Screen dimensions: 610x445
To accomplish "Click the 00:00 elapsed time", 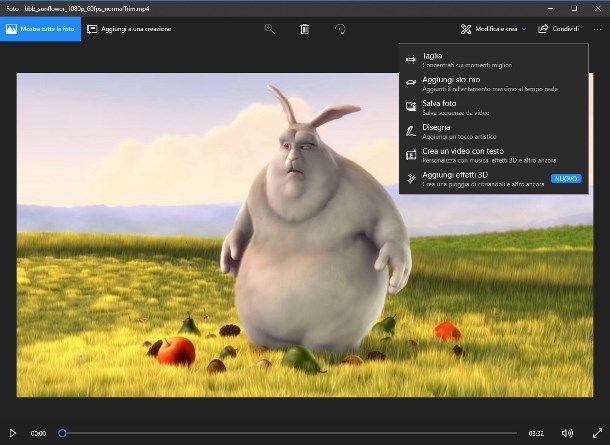I will click(38, 433).
